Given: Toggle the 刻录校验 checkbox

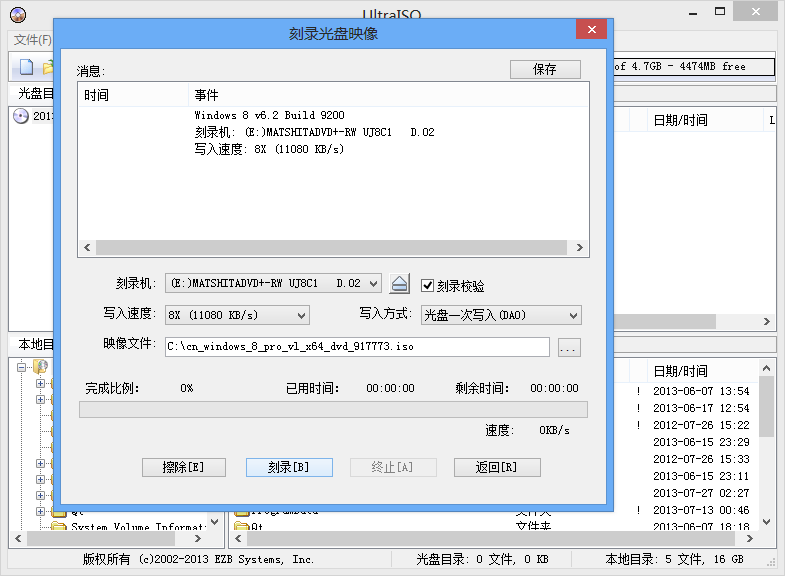Looking at the screenshot, I should point(427,285).
